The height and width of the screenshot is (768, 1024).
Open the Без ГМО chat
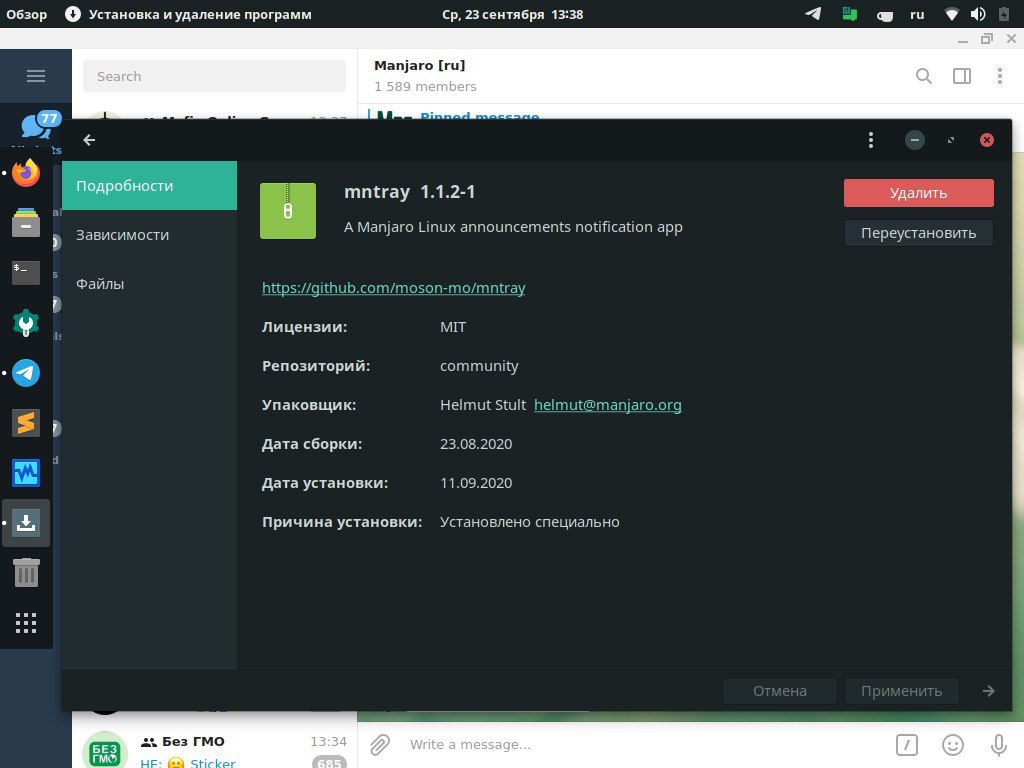tap(214, 748)
